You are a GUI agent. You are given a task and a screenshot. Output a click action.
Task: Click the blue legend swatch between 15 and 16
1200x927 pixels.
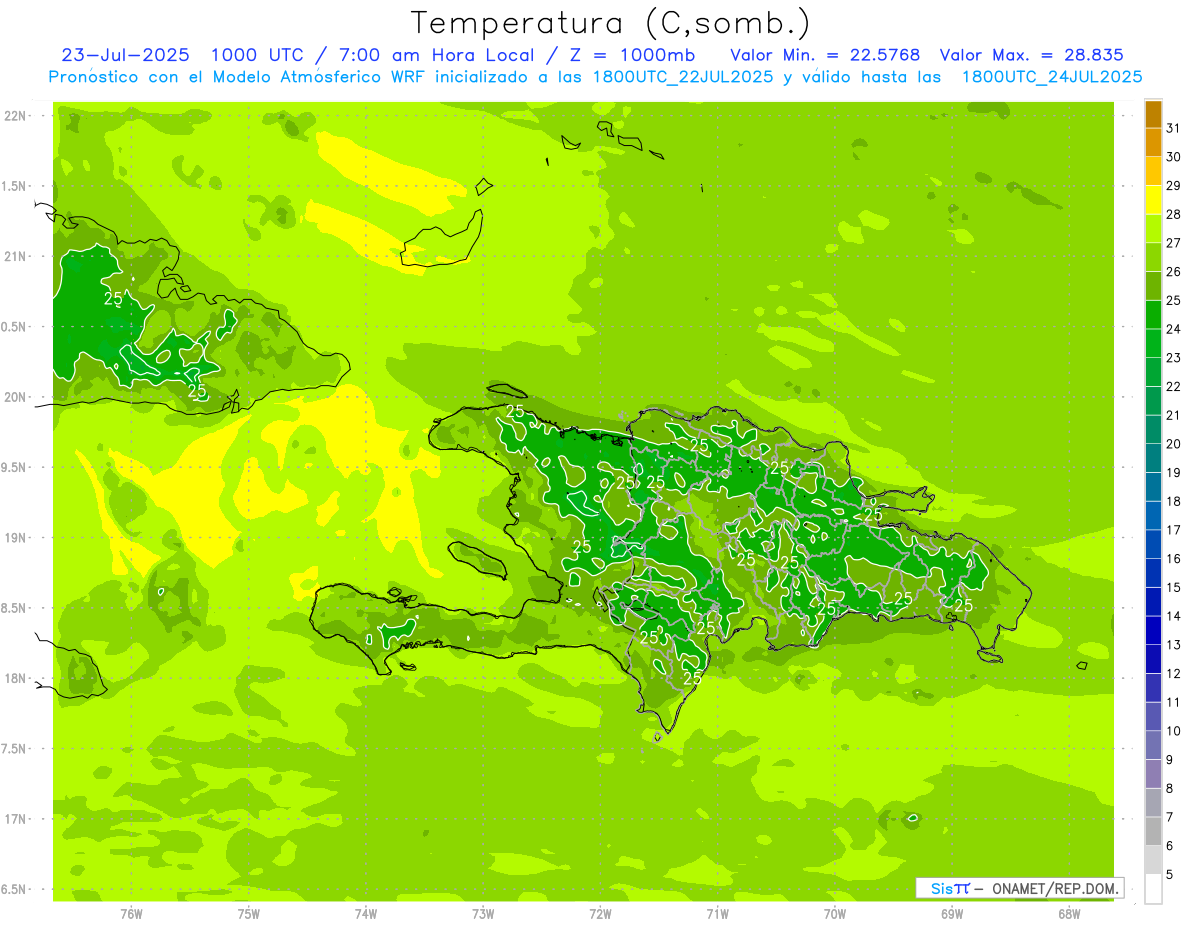point(1153,573)
